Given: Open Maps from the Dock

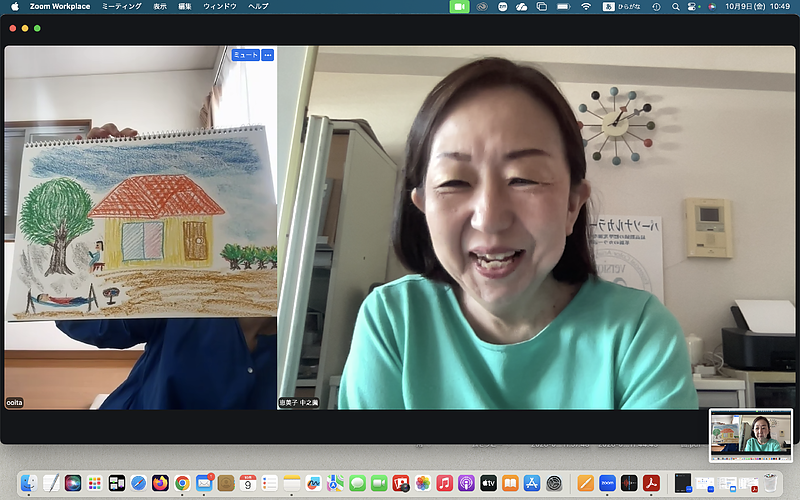Looking at the screenshot, I should click(x=335, y=483).
